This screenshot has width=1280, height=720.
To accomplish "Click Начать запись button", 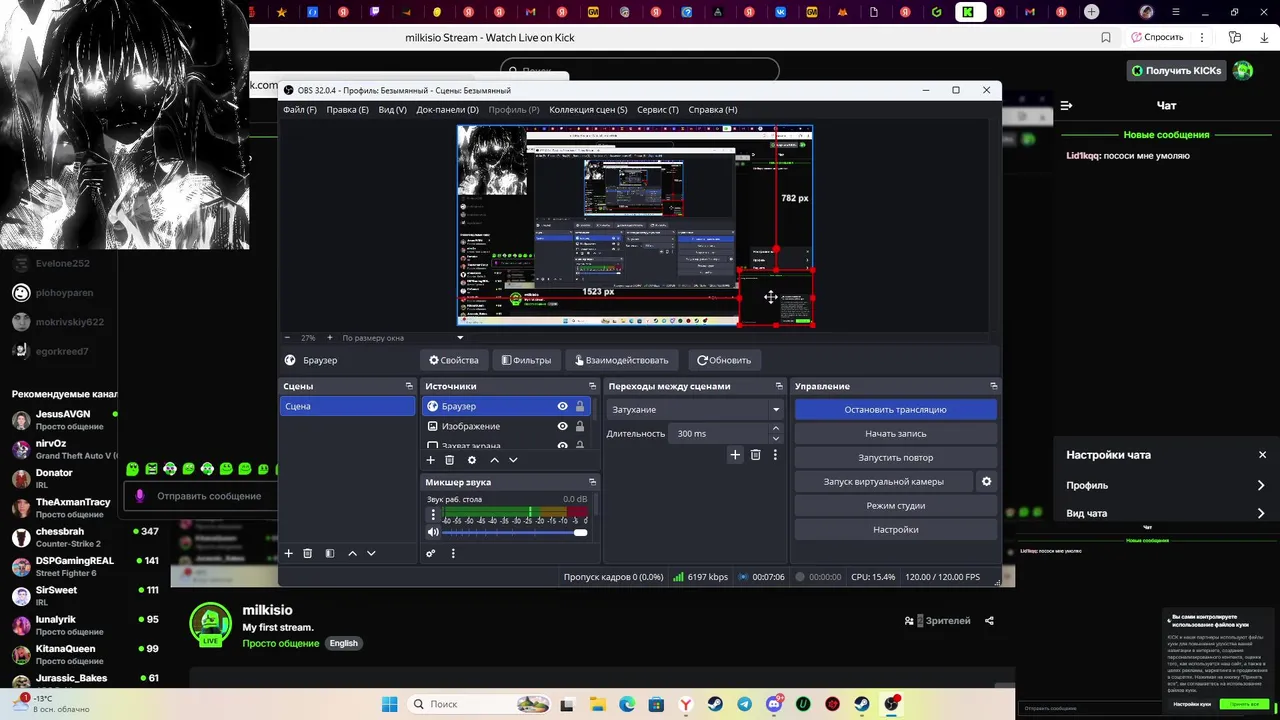I will click(x=895, y=433).
